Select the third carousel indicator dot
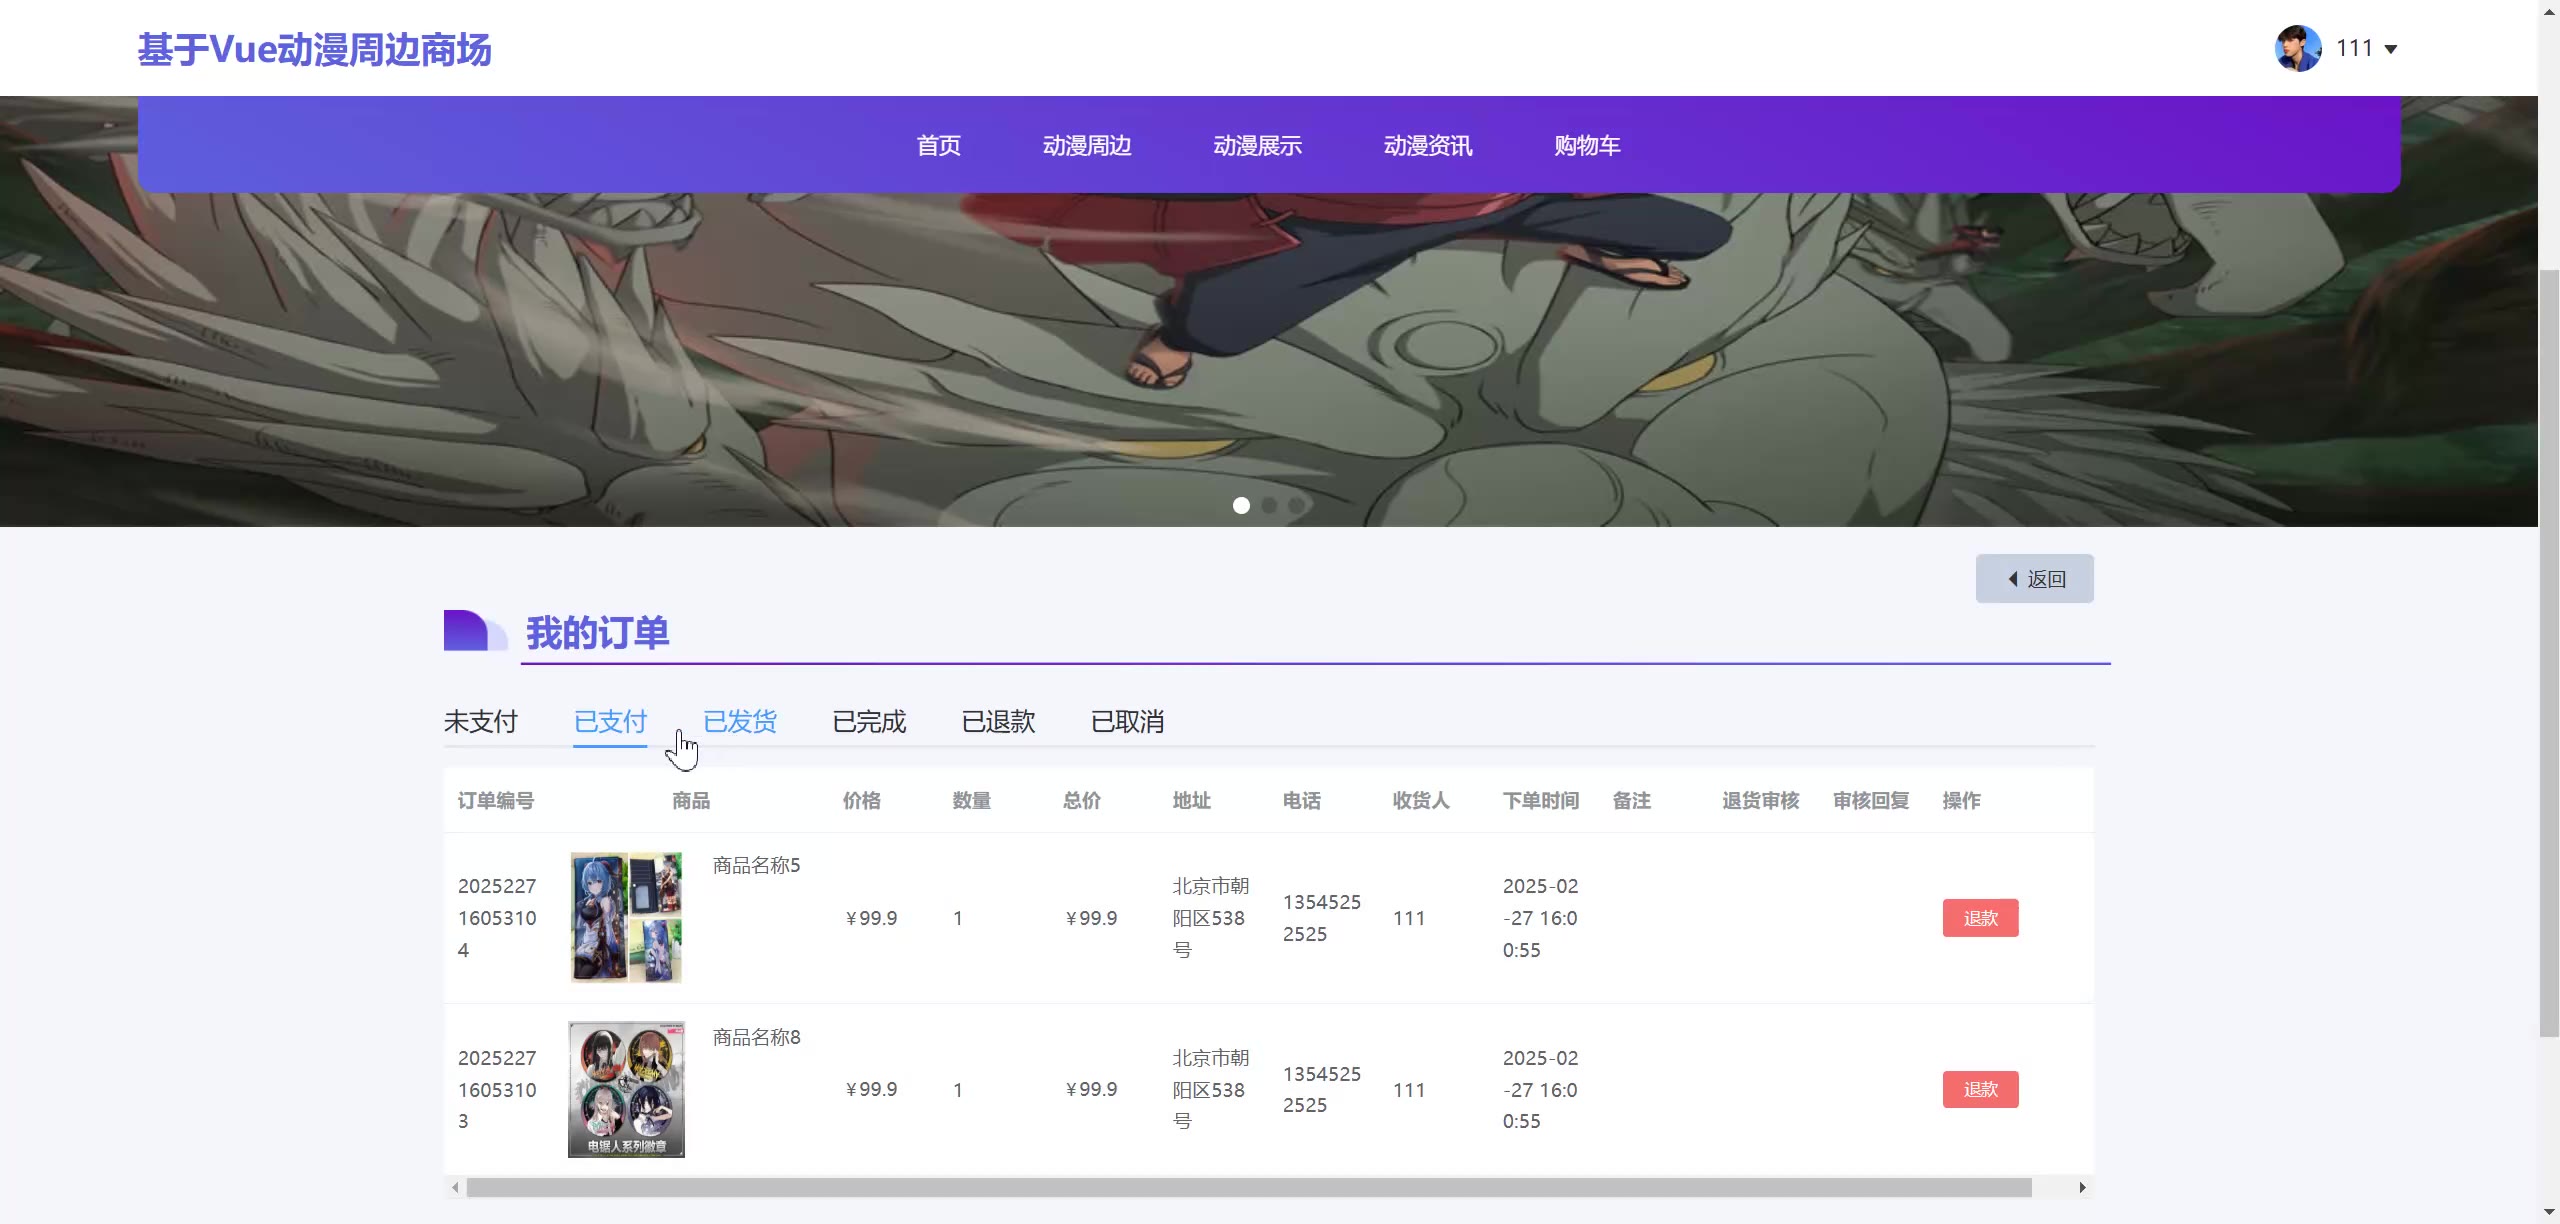The width and height of the screenshot is (2560, 1224). point(1296,506)
